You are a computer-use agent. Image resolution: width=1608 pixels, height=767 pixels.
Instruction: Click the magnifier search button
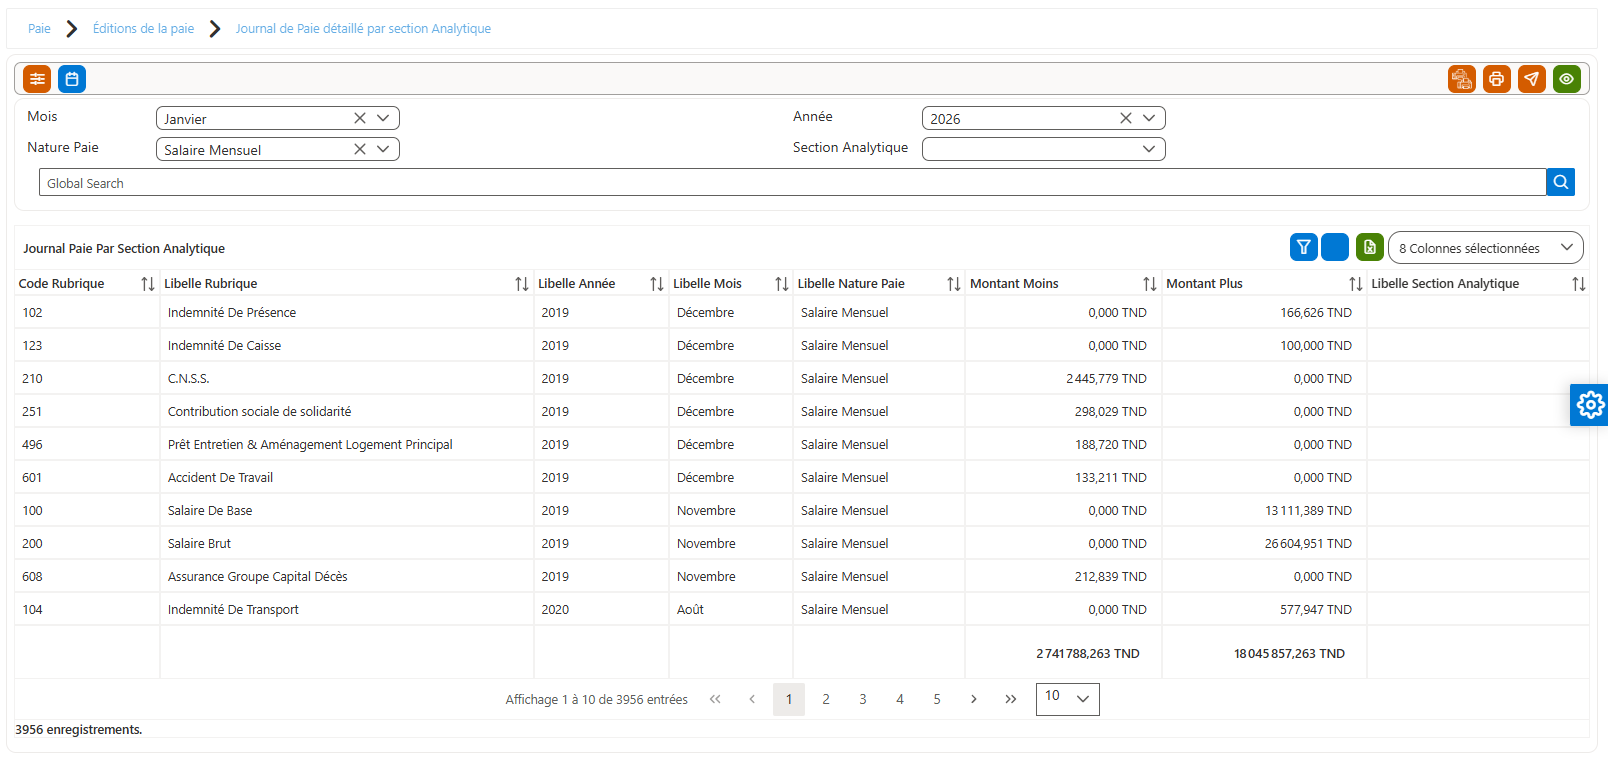tap(1561, 182)
